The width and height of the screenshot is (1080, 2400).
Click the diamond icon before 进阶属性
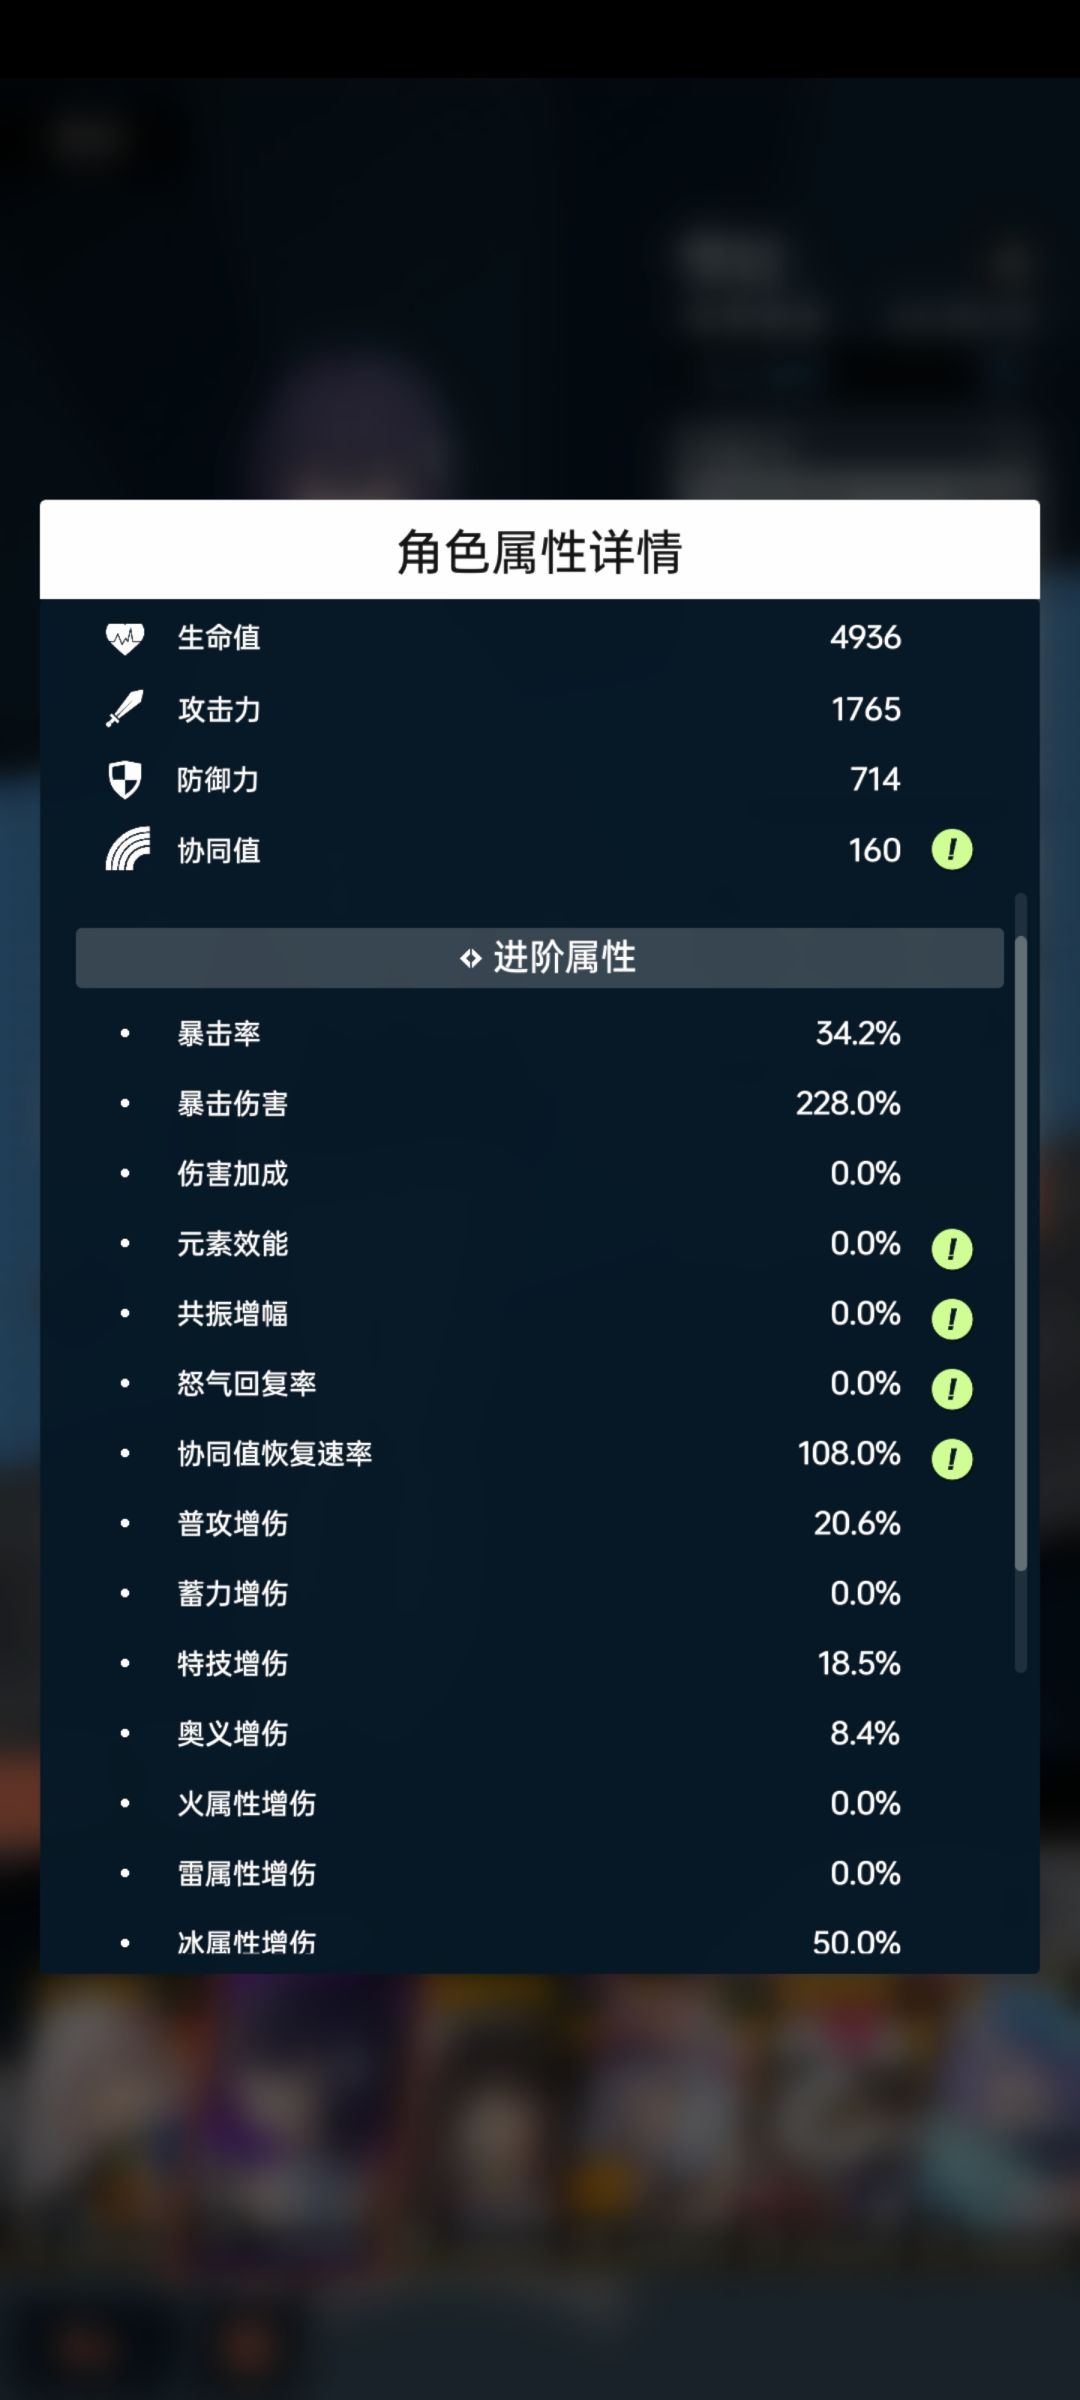[470, 959]
